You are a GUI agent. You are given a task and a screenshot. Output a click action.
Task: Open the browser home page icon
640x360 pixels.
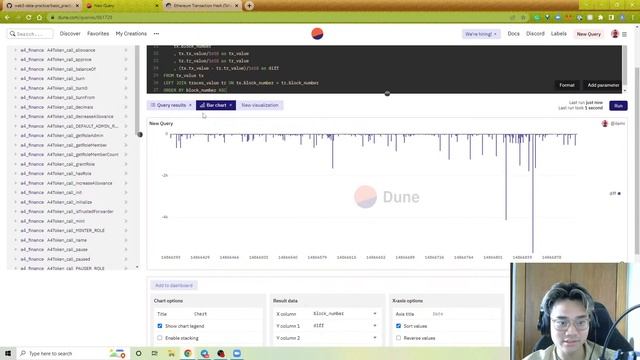point(39,18)
